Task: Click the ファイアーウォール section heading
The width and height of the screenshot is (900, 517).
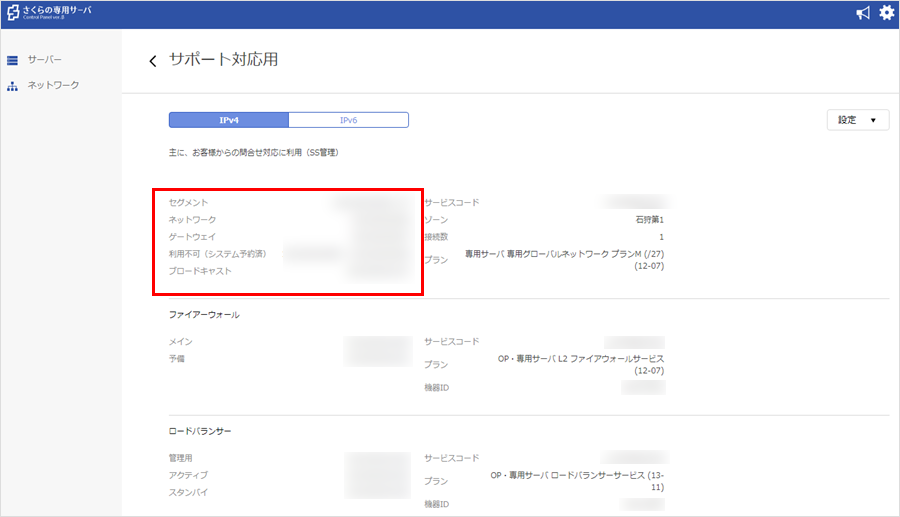Action: (204, 315)
